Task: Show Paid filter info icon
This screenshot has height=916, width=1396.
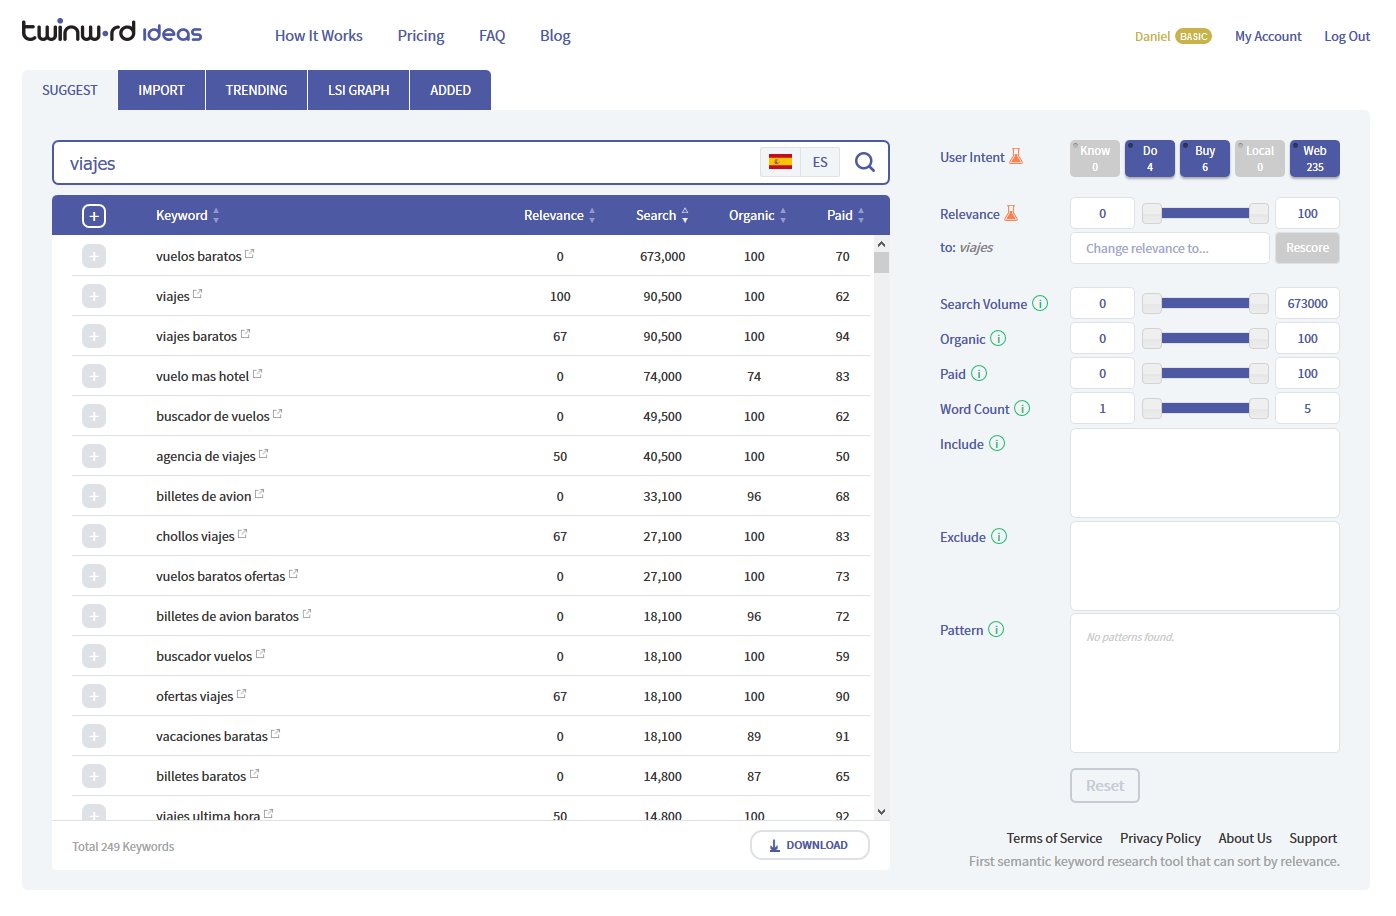Action: click(x=979, y=373)
